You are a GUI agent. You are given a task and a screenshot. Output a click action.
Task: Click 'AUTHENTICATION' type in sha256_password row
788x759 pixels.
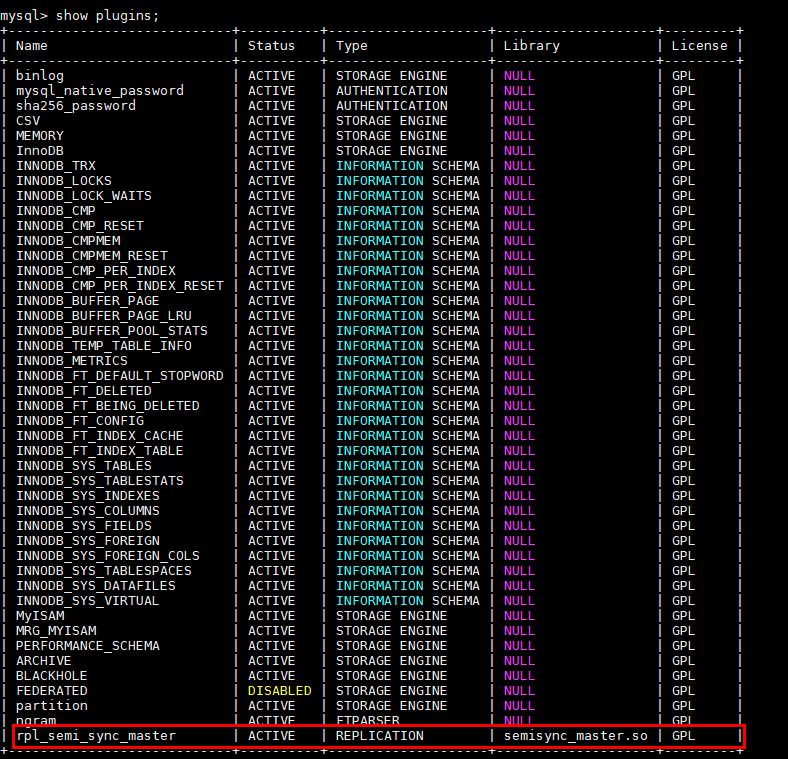pos(391,106)
